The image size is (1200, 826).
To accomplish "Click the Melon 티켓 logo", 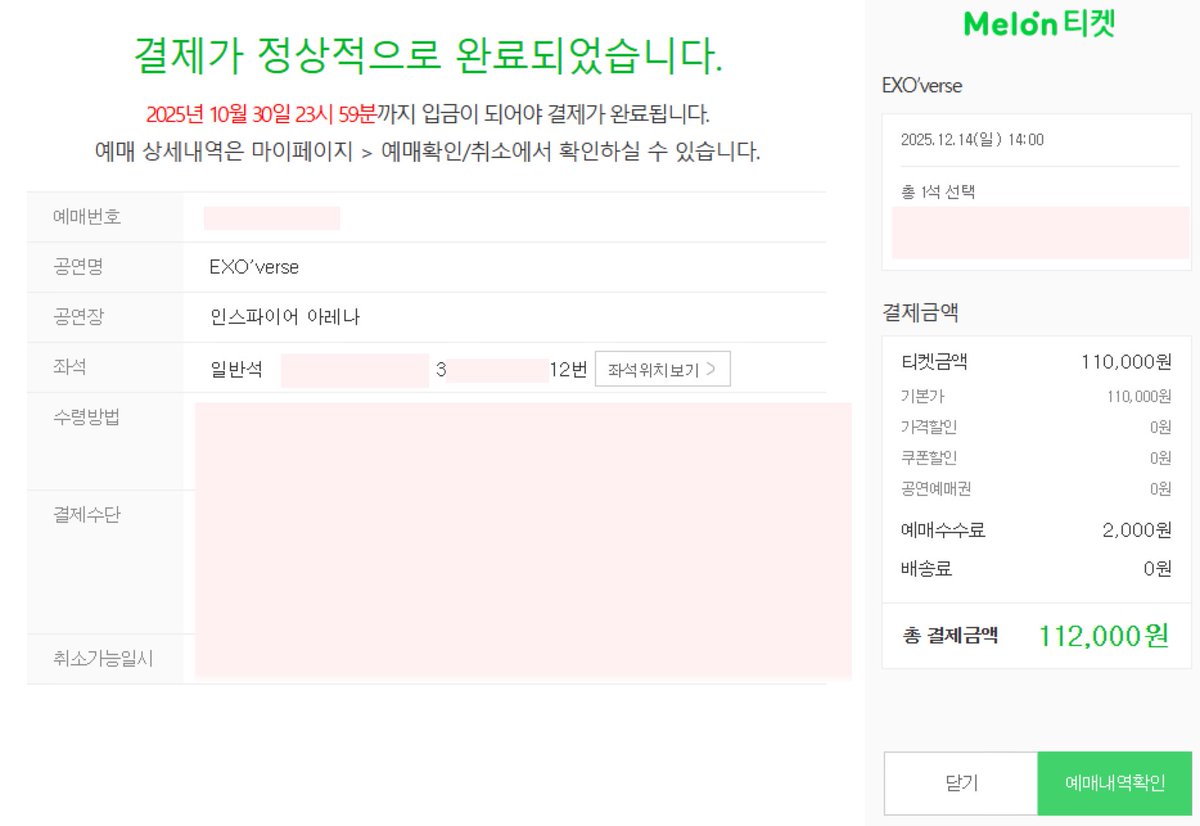I will tap(1039, 23).
